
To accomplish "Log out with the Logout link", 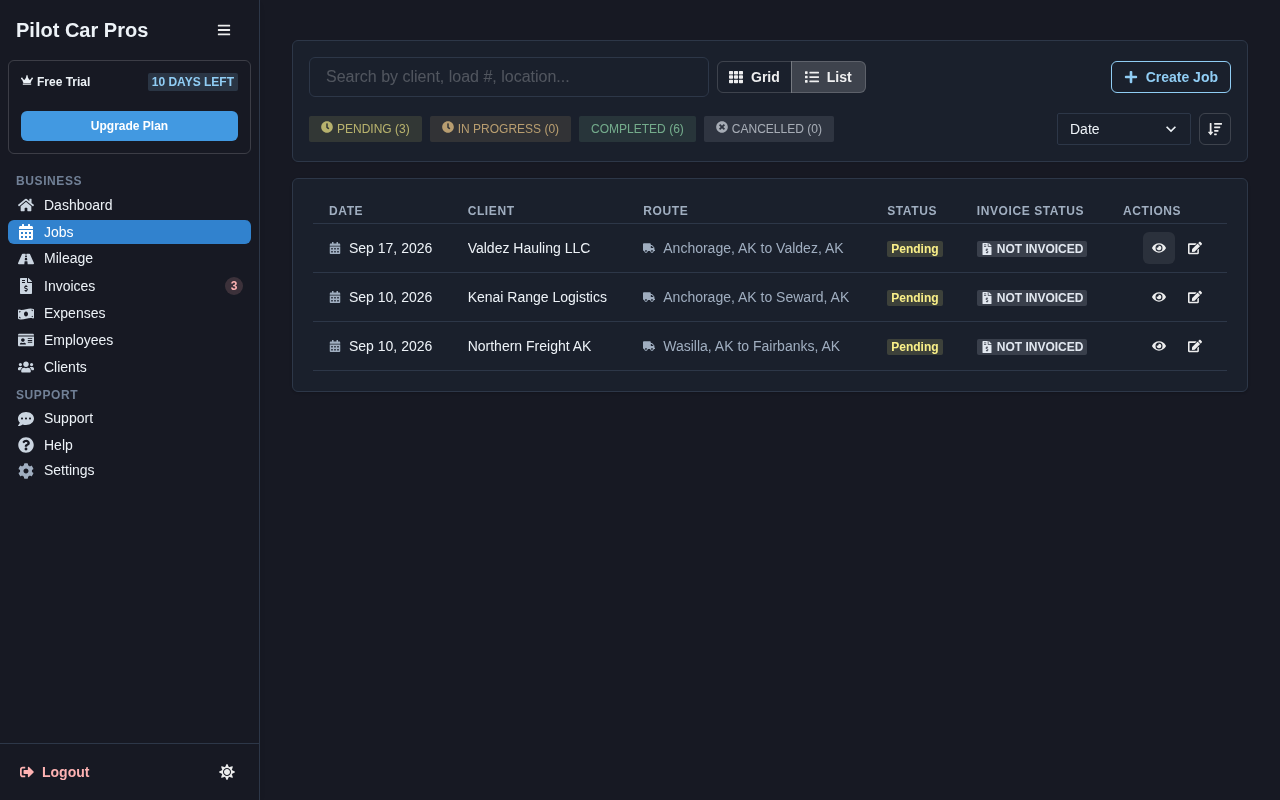I will click(55, 772).
